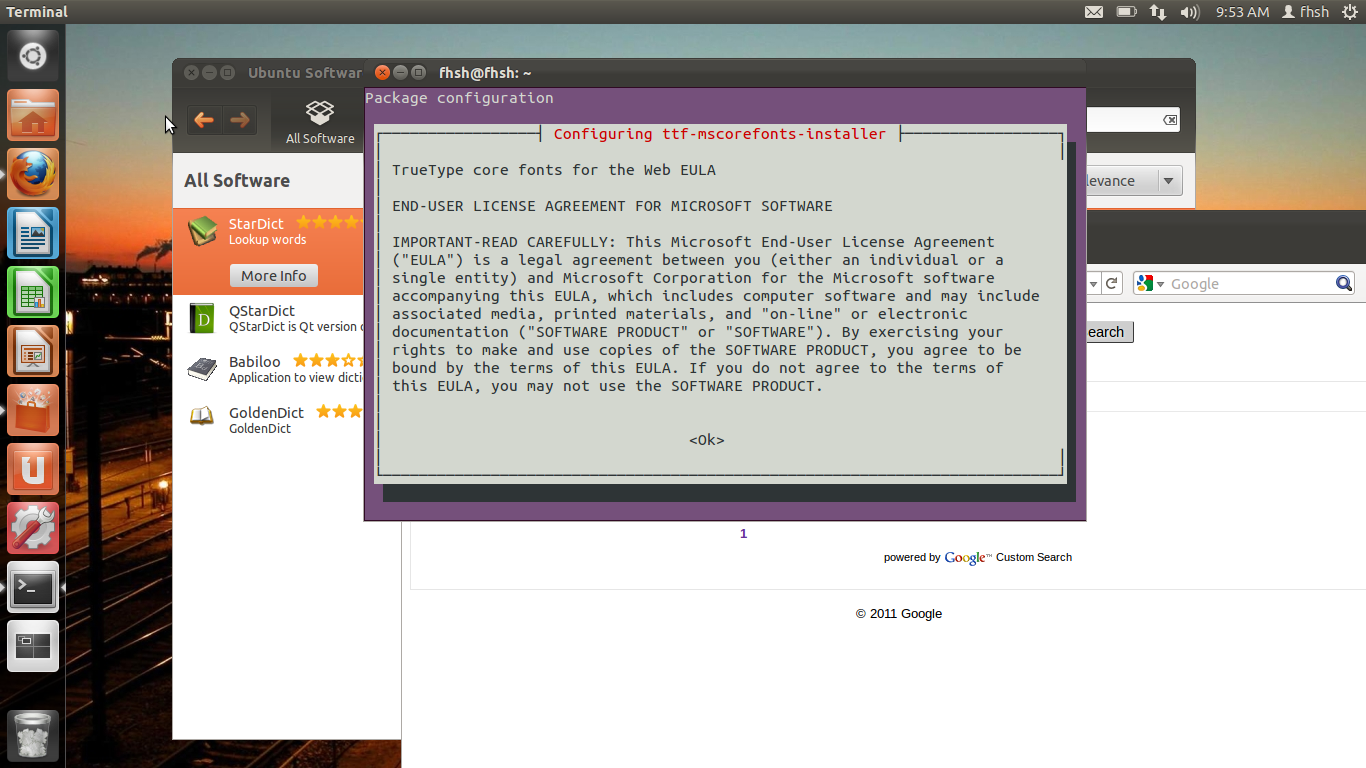The width and height of the screenshot is (1366, 768).
Task: Minimize the fhsh@fhsh terminal window
Action: point(400,73)
